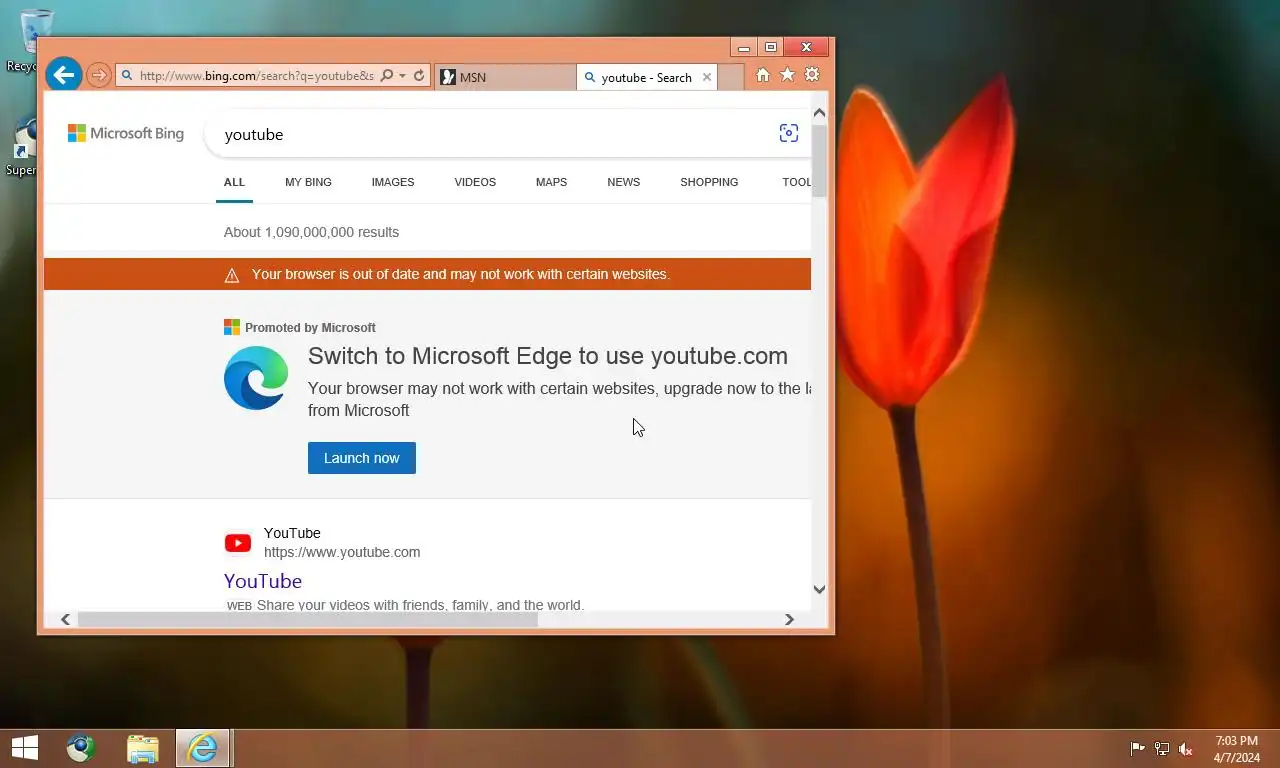The image size is (1280, 768).
Task: Go to the home page via house icon
Action: (x=763, y=75)
